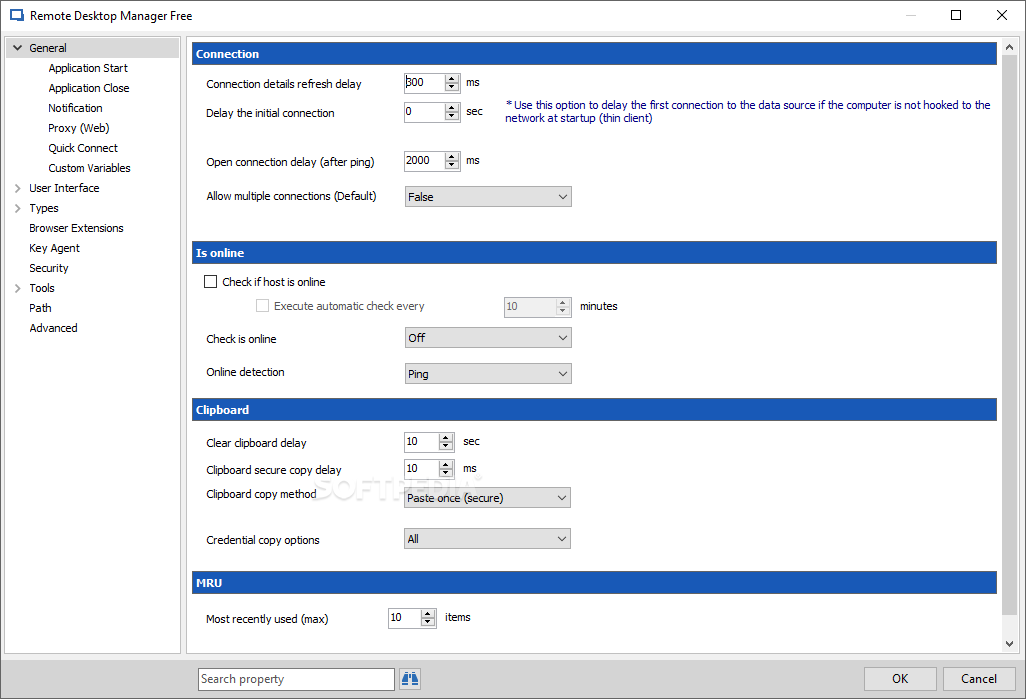
Task: Open the Check is online dropdown
Action: (488, 338)
